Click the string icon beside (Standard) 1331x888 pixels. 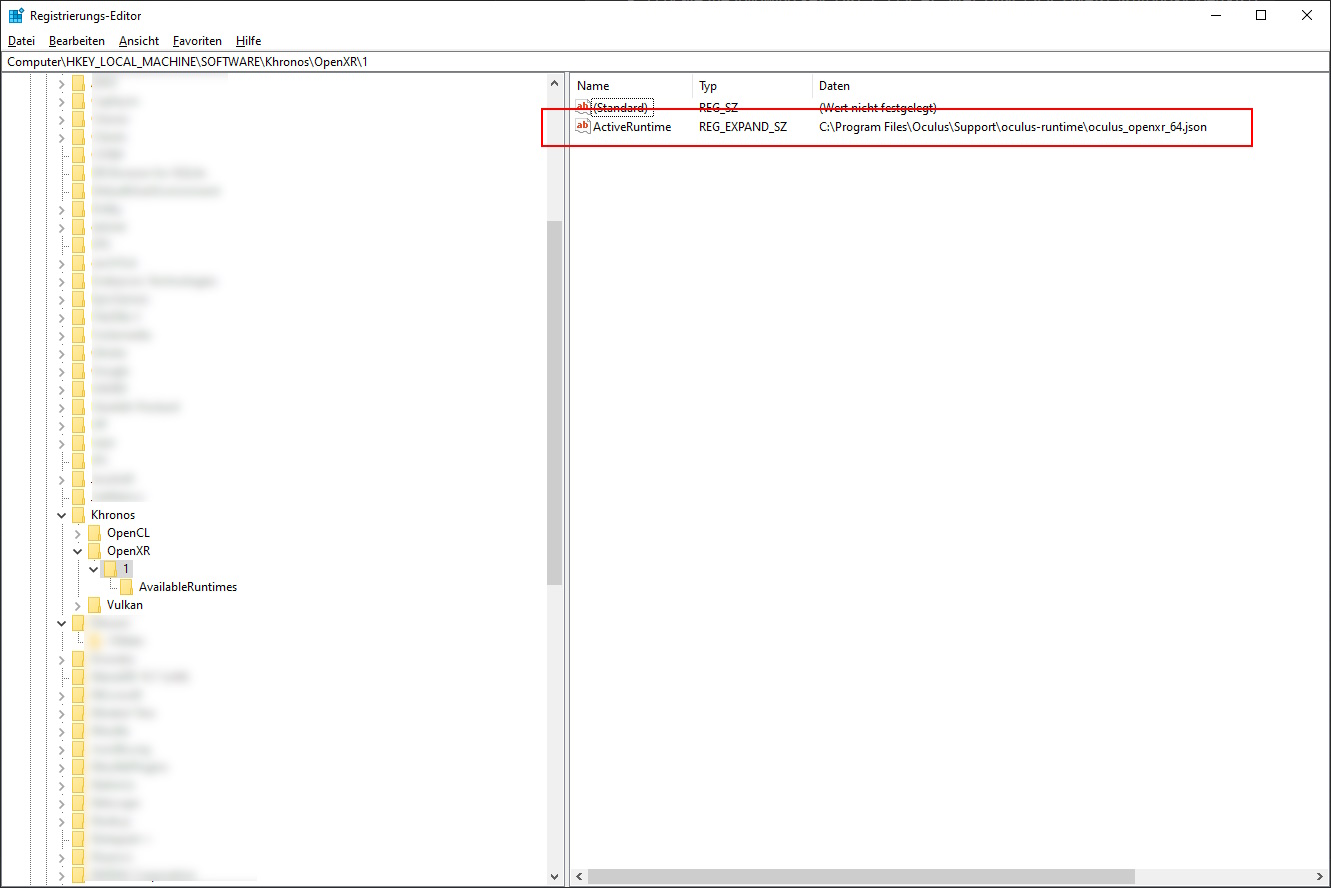(x=584, y=107)
